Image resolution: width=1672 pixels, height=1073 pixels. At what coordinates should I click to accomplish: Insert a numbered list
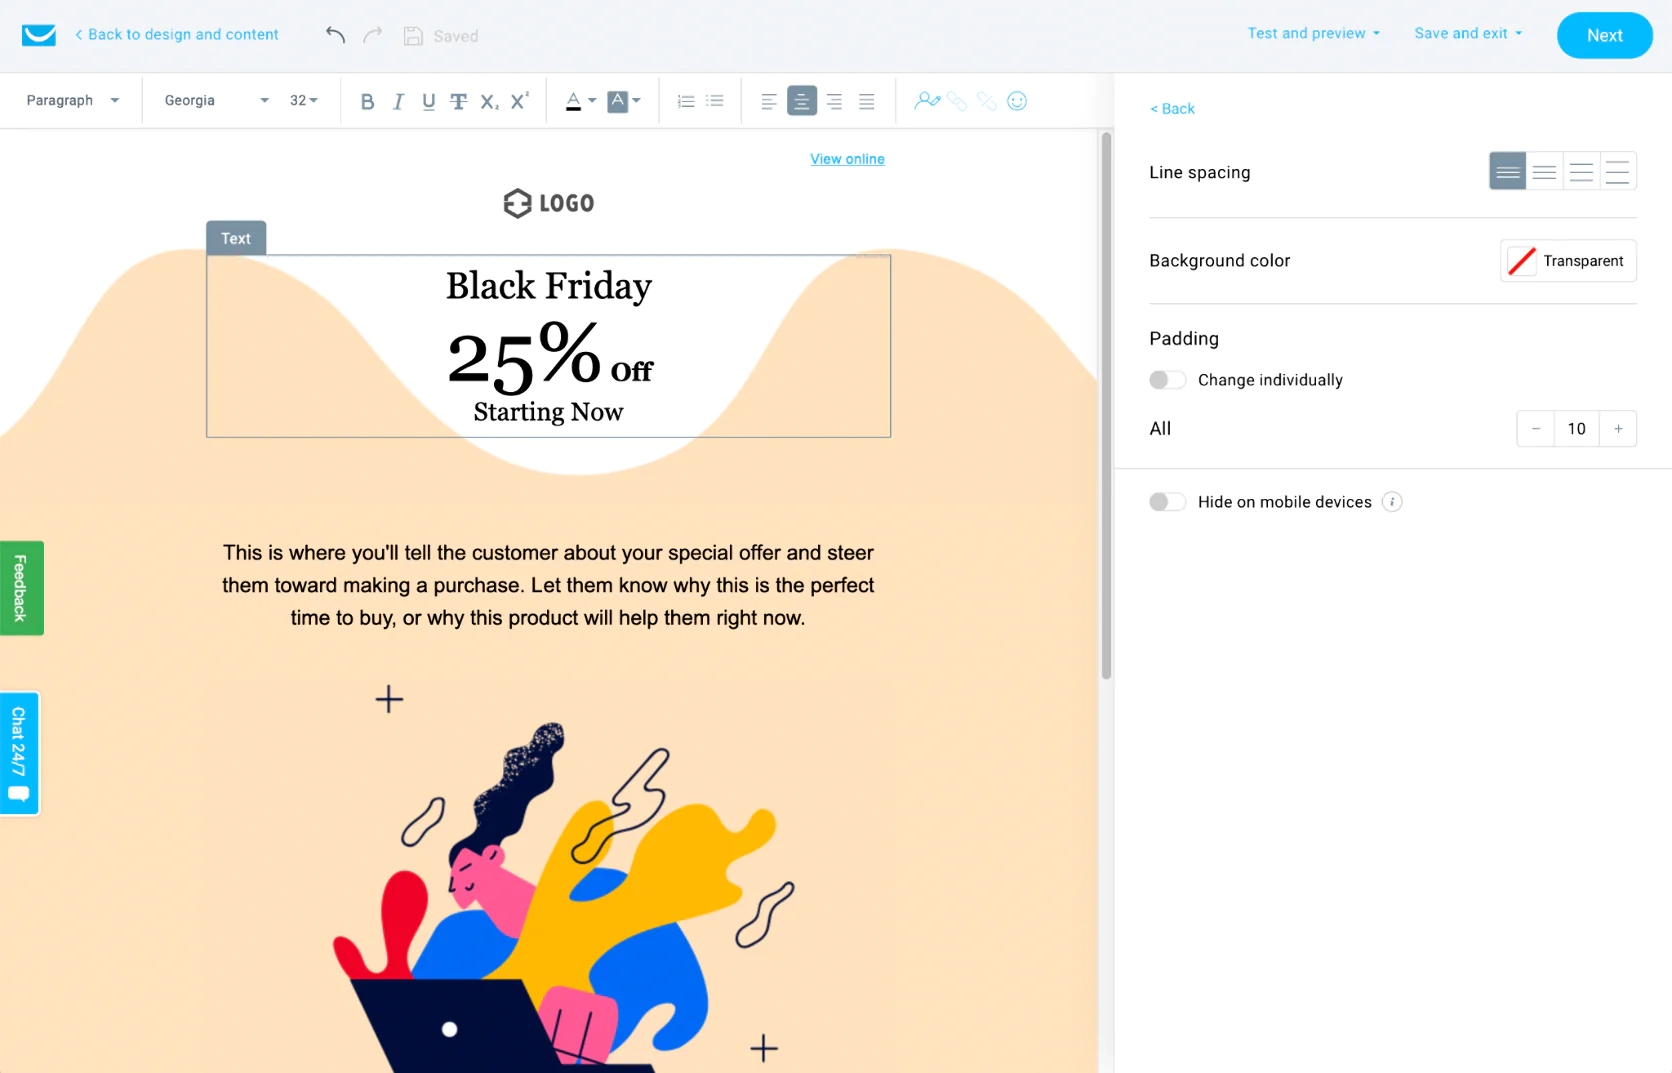tap(686, 101)
